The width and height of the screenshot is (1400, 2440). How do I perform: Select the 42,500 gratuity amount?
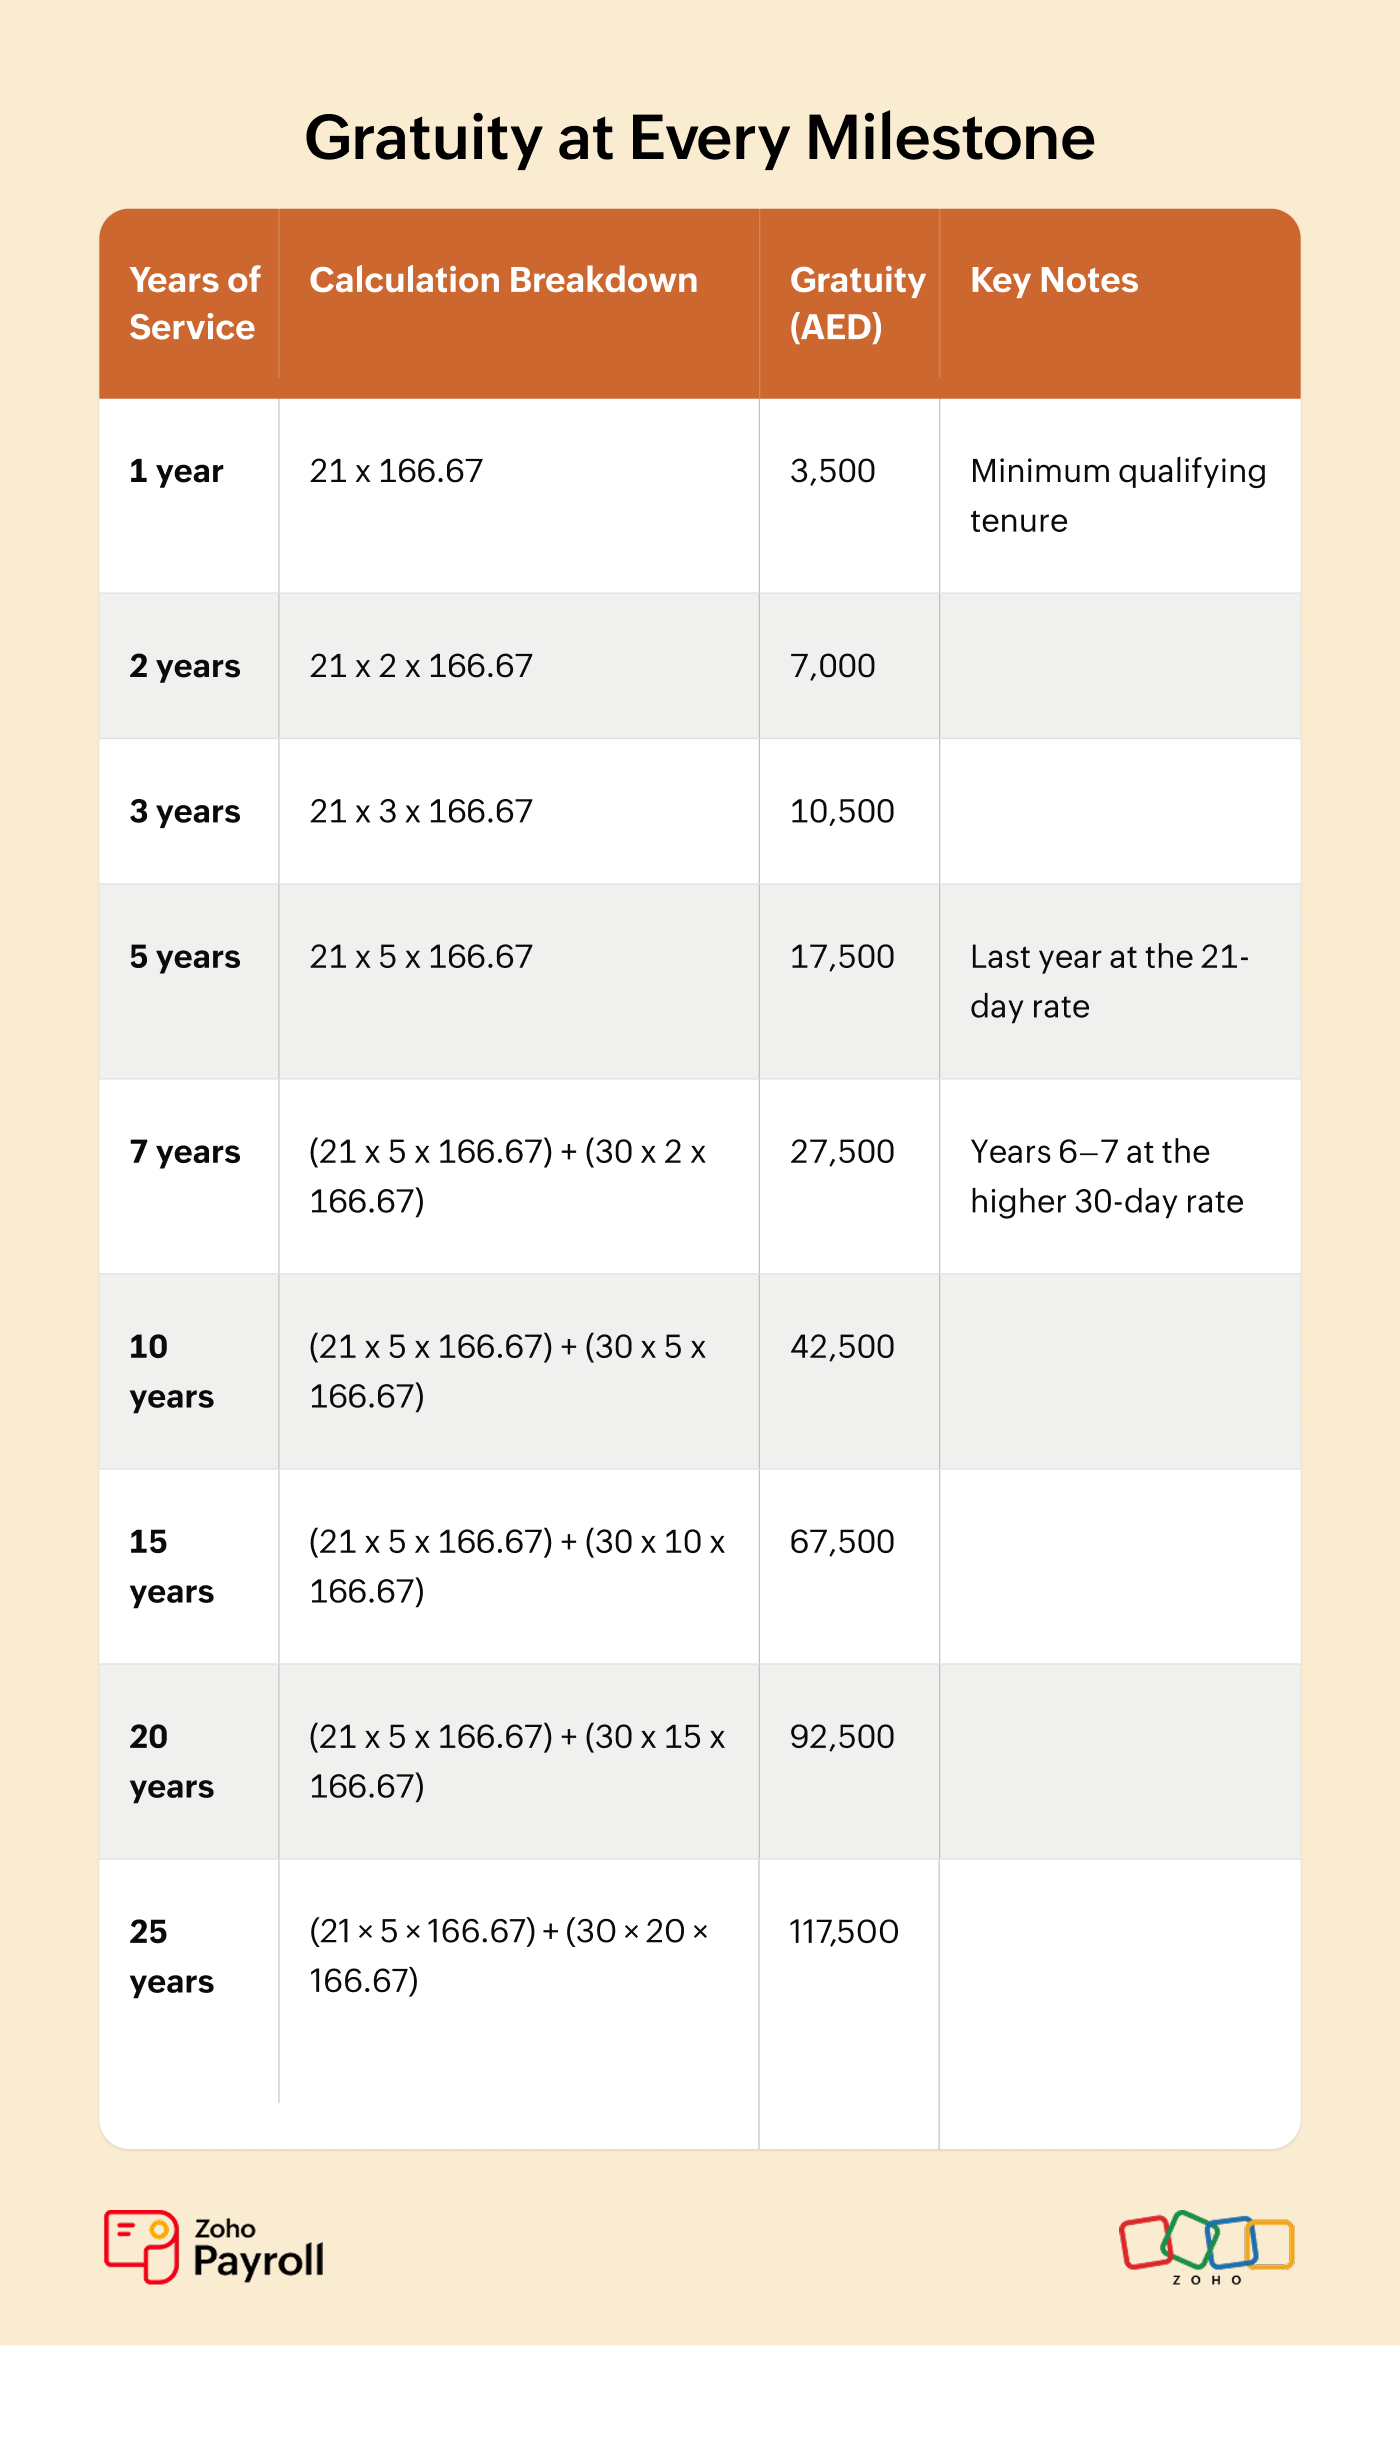tap(842, 1347)
